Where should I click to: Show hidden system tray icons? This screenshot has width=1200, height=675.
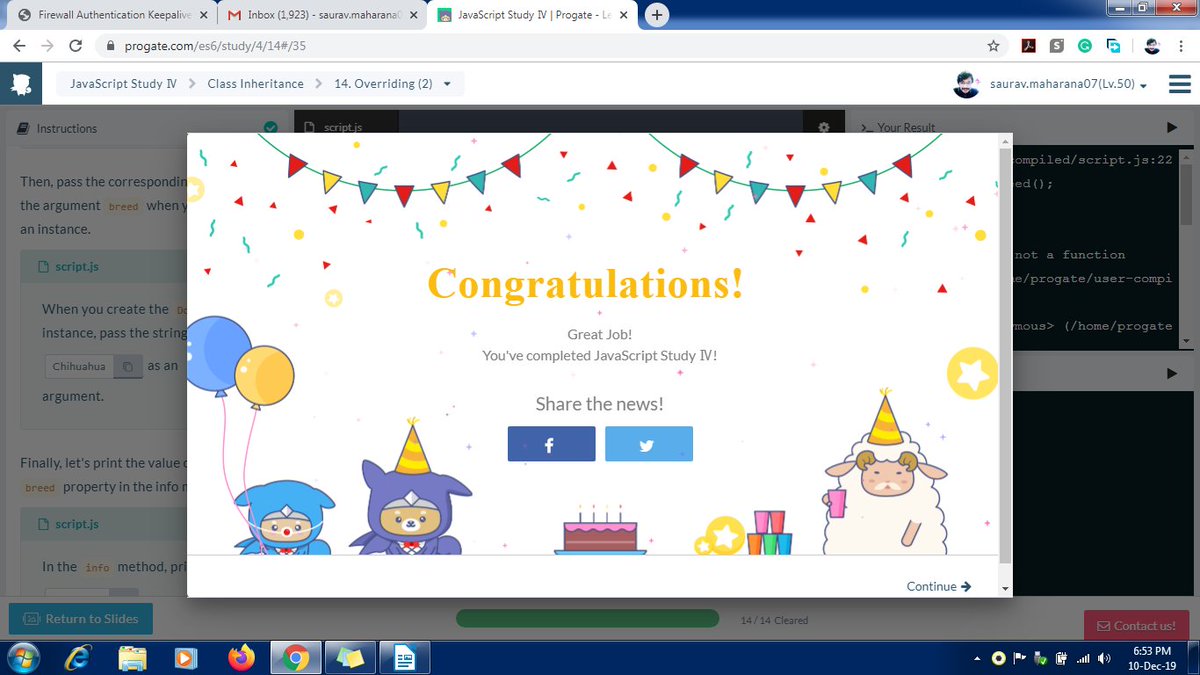click(977, 658)
